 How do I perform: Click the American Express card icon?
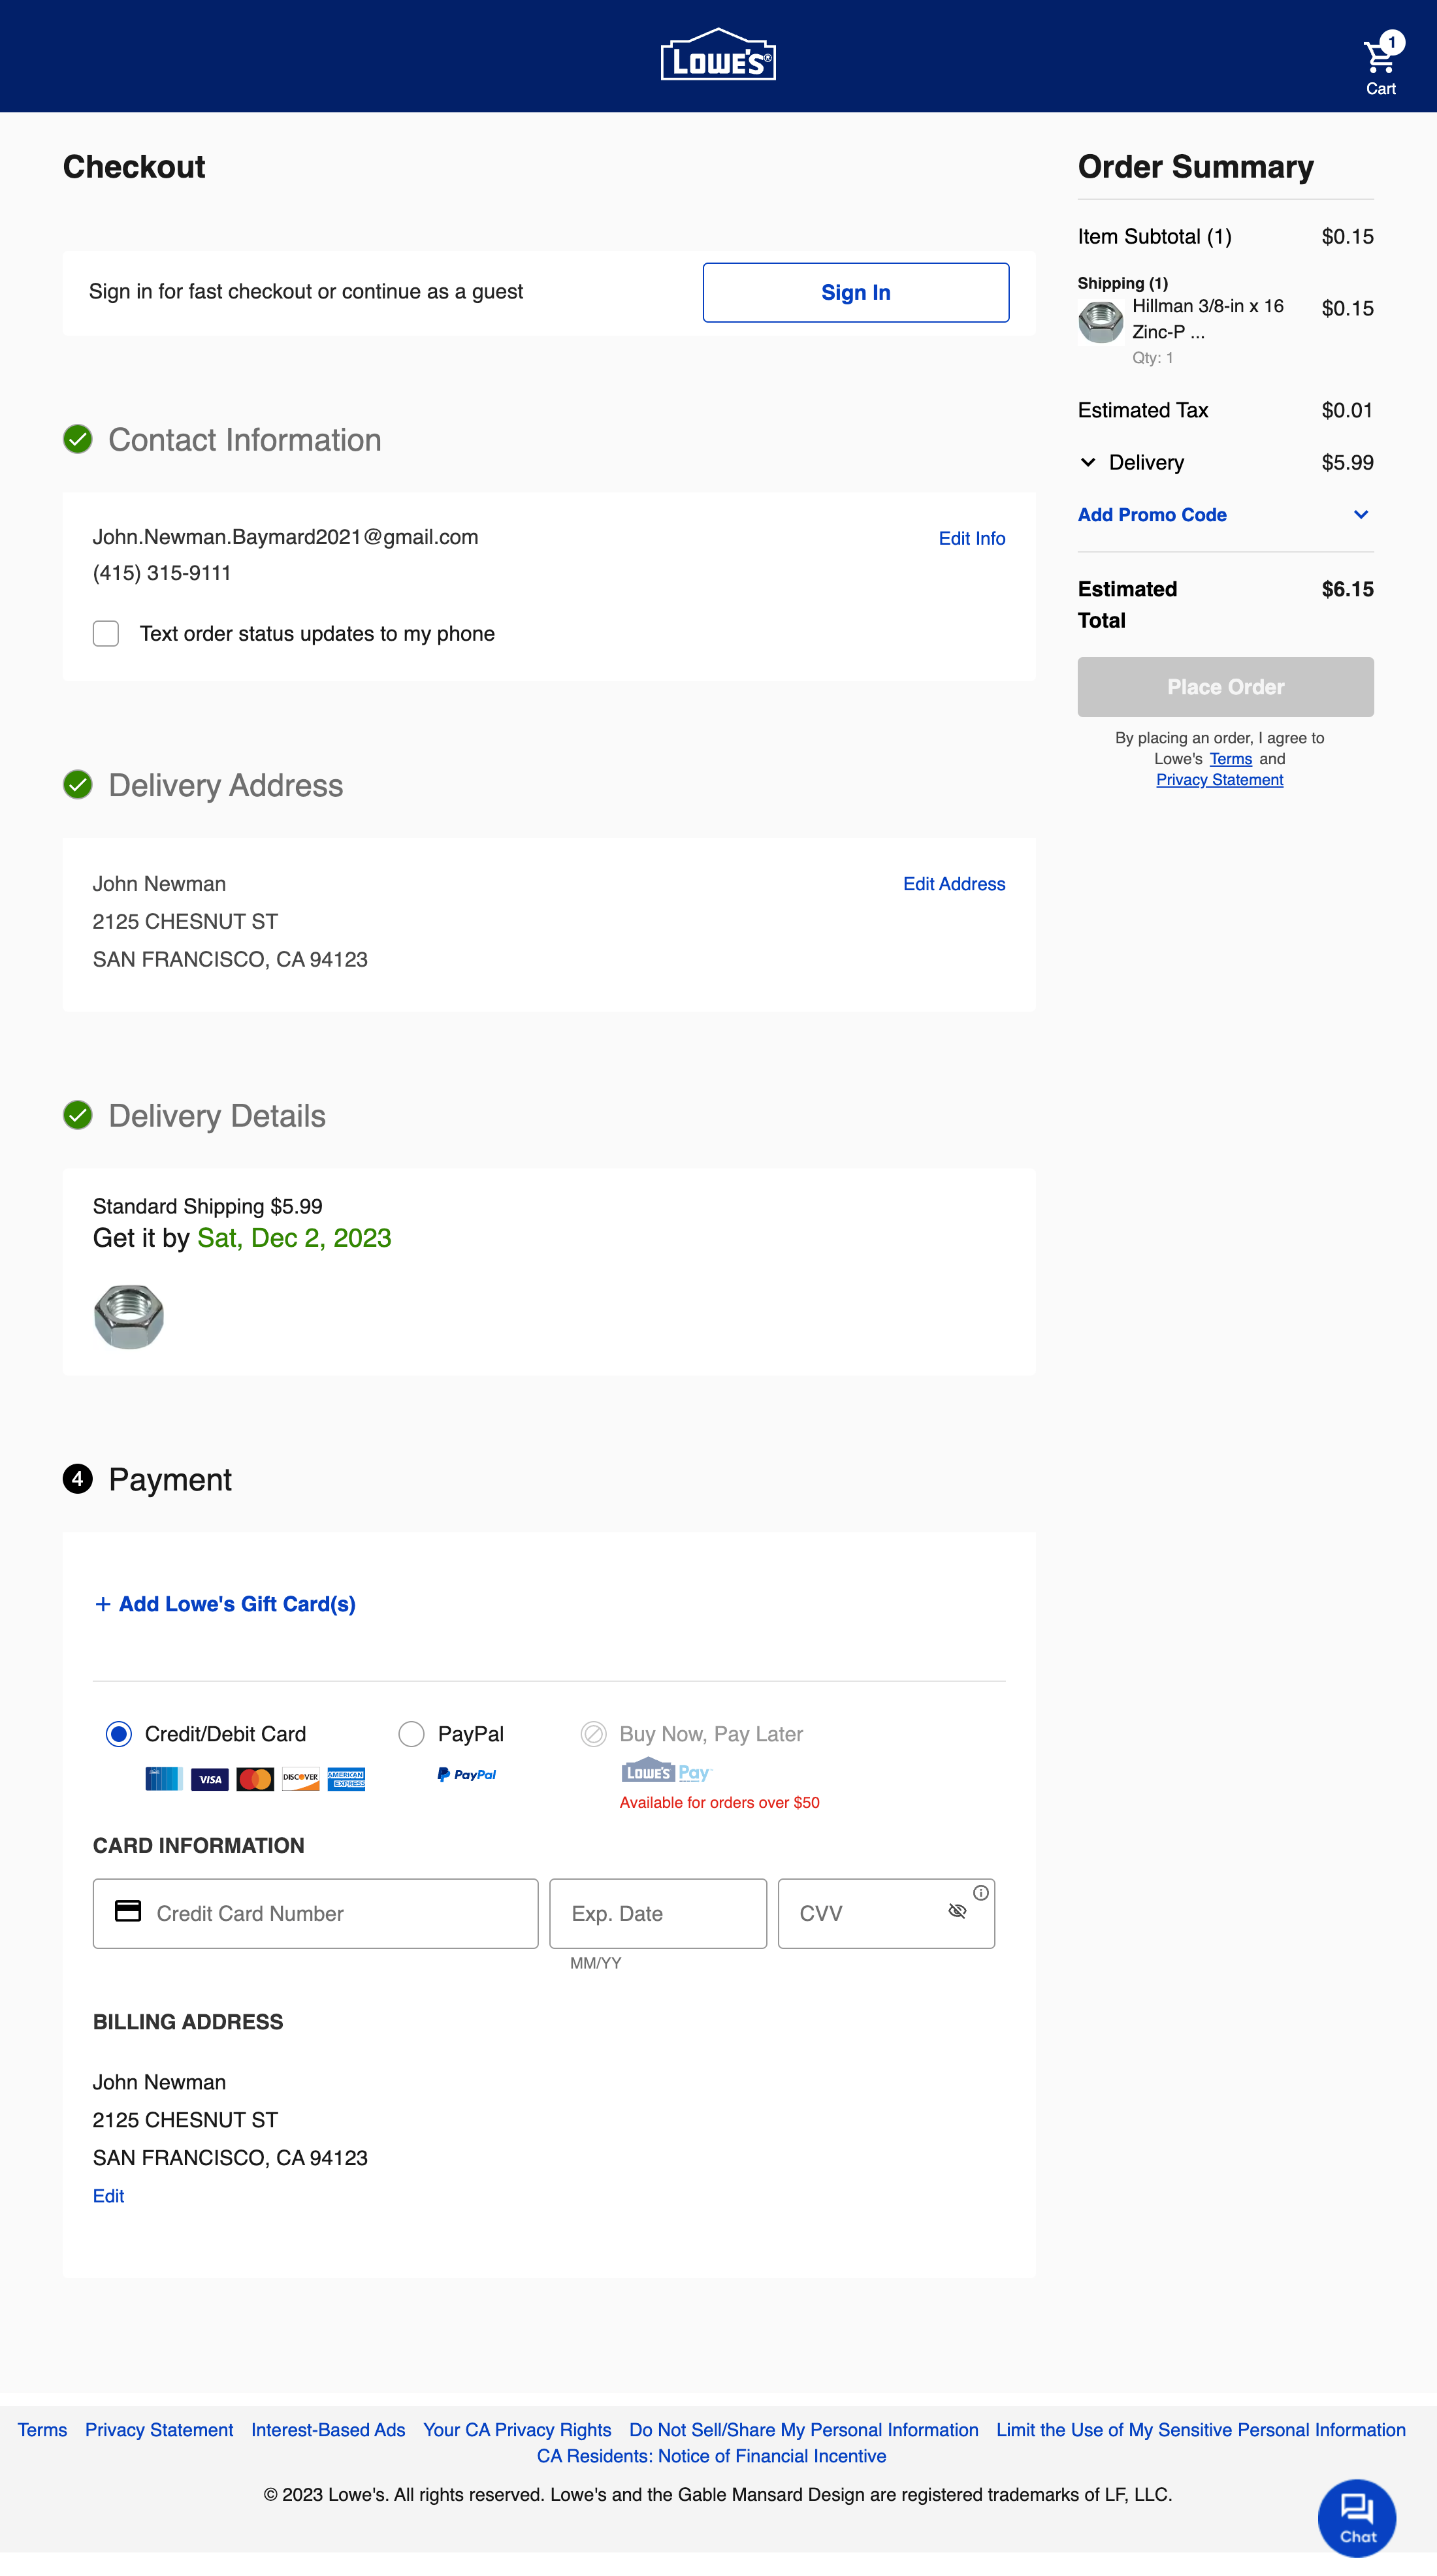pos(348,1779)
